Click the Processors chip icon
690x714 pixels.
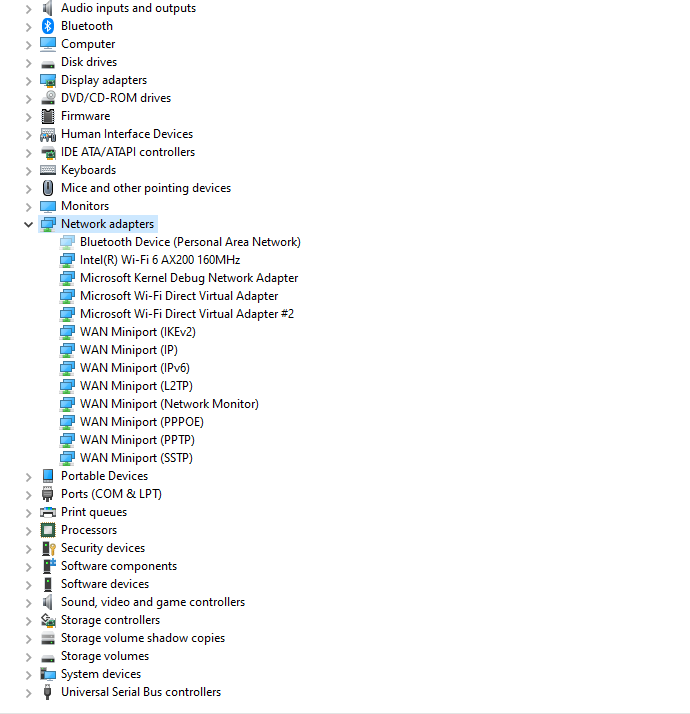[x=48, y=530]
